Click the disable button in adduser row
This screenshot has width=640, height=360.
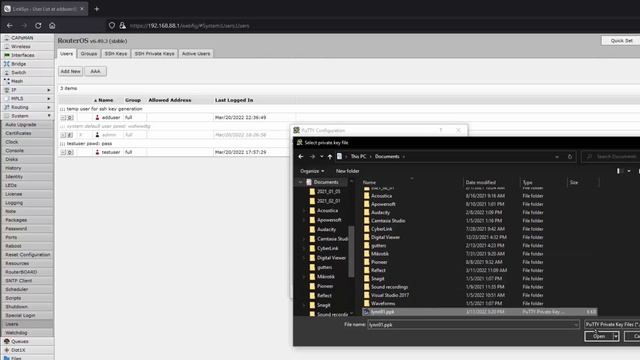click(70, 118)
